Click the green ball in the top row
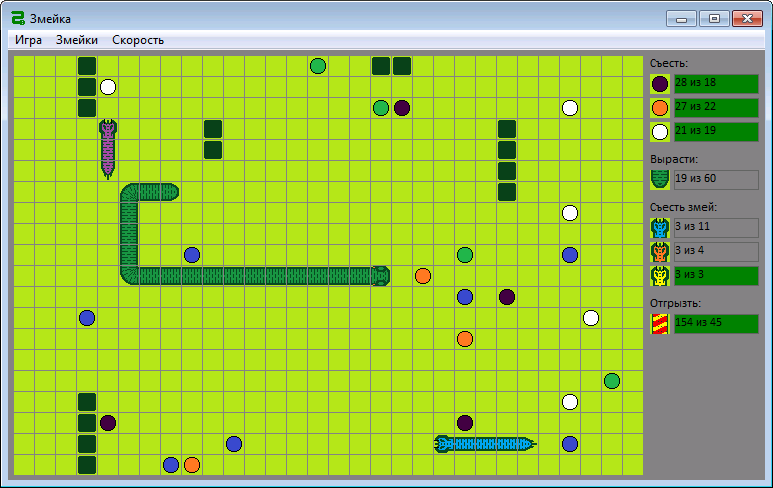The image size is (773, 488). 318,66
